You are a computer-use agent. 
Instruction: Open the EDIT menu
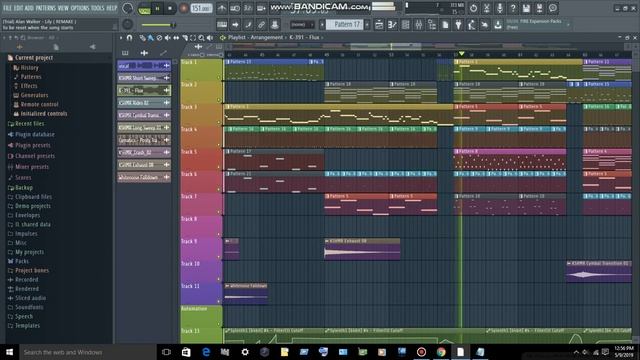coord(19,8)
